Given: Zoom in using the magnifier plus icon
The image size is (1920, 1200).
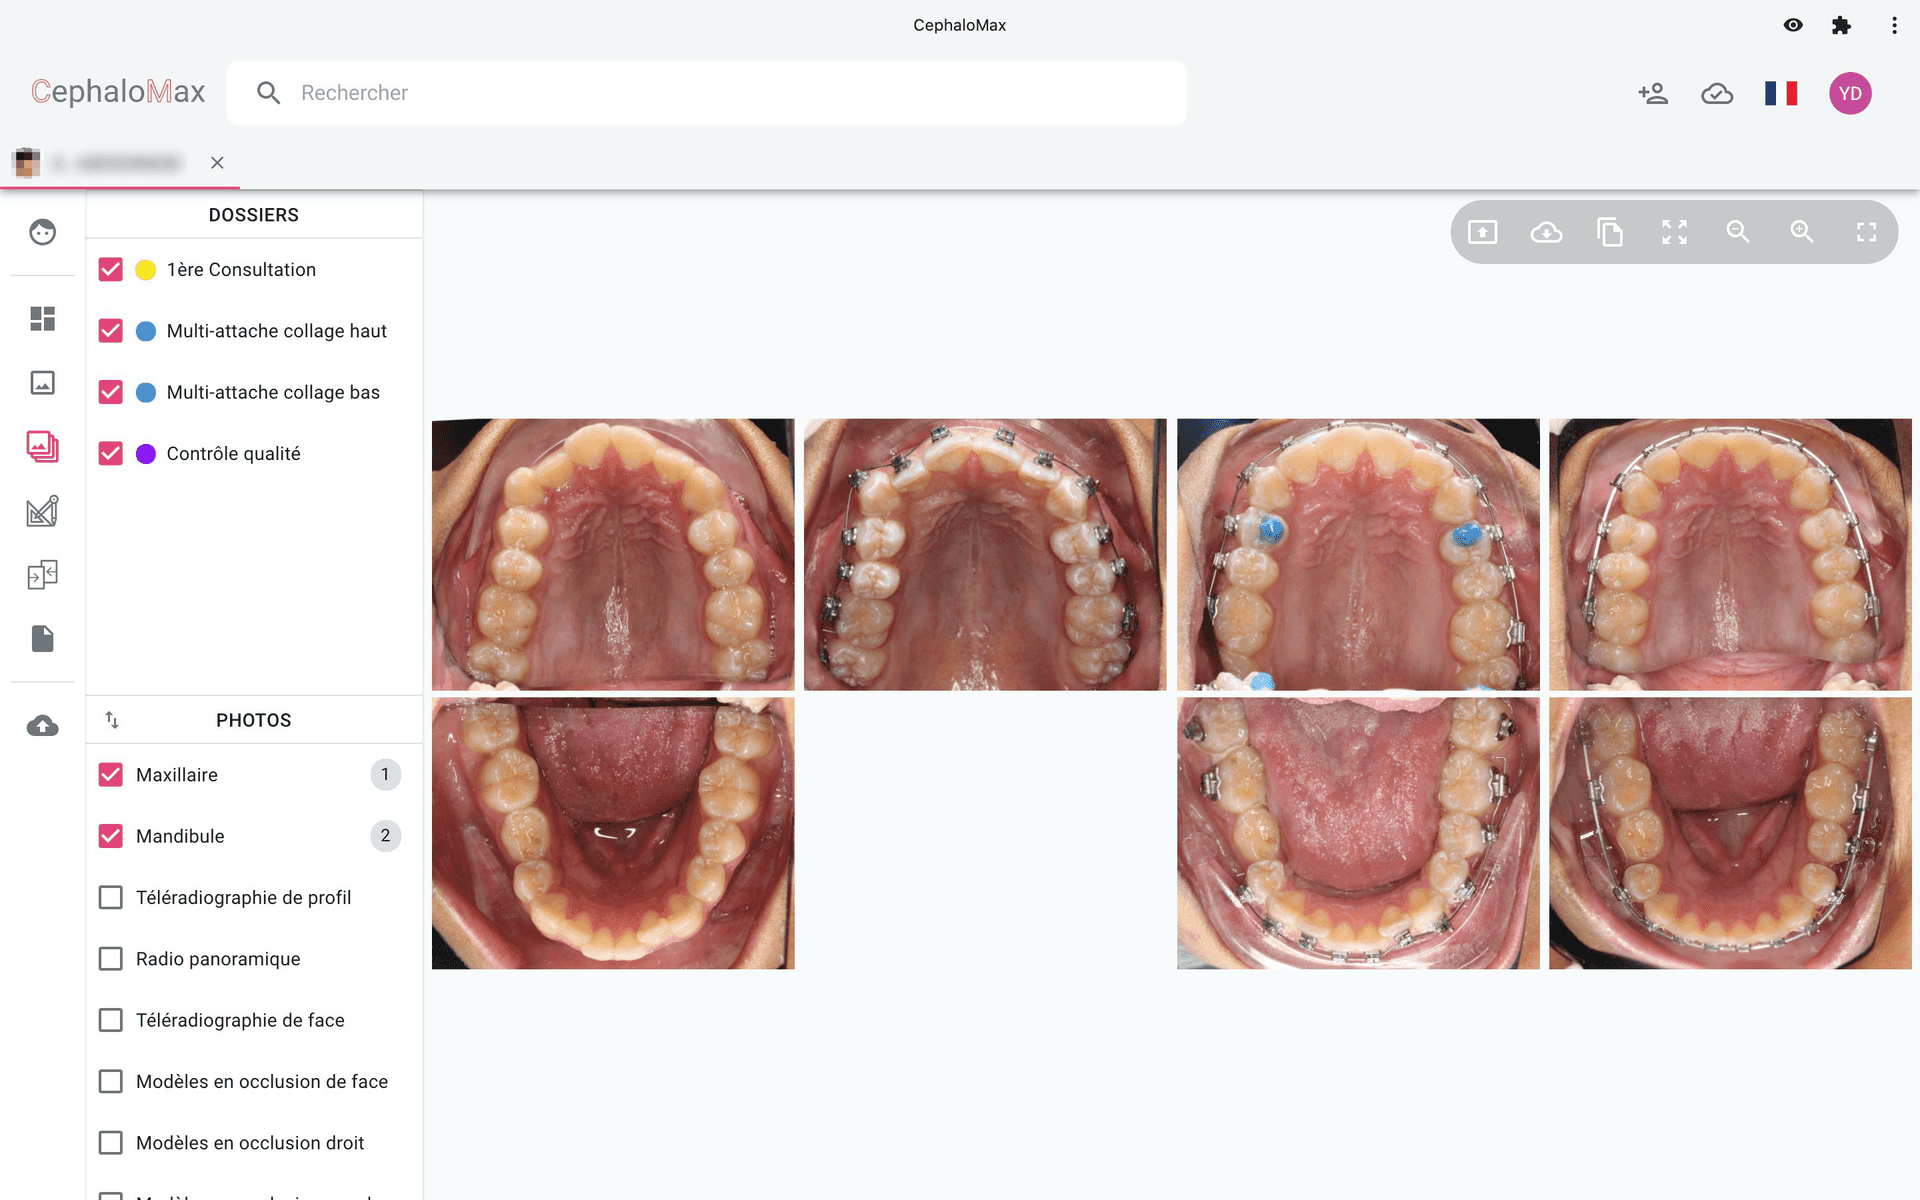Looking at the screenshot, I should pyautogui.click(x=1802, y=232).
